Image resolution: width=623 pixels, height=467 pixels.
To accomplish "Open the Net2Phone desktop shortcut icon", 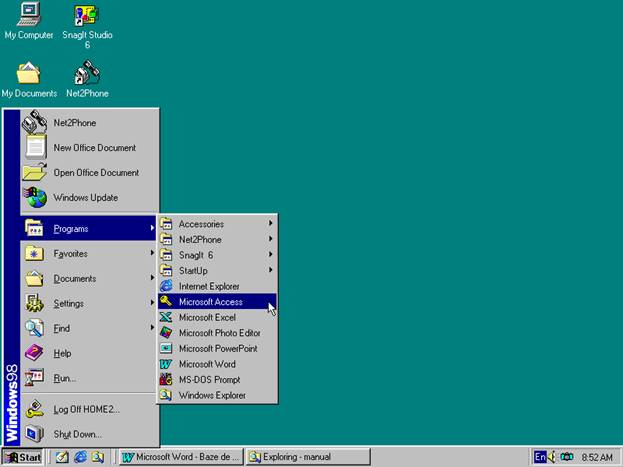I will [87, 75].
